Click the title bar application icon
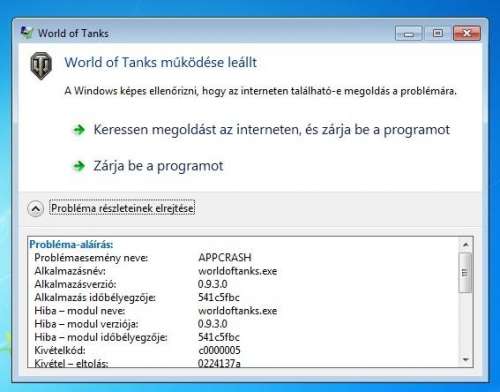Screen dimensions: 500x392 click(x=27, y=33)
